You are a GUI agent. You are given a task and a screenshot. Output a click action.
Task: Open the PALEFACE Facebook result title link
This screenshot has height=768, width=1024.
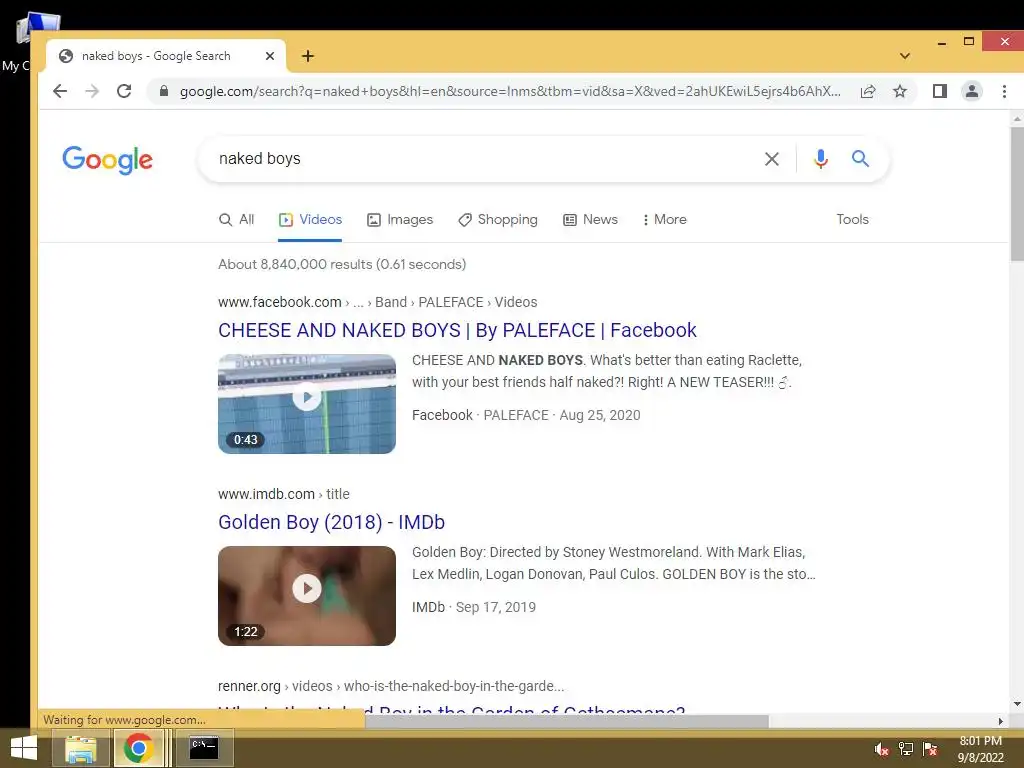click(457, 330)
